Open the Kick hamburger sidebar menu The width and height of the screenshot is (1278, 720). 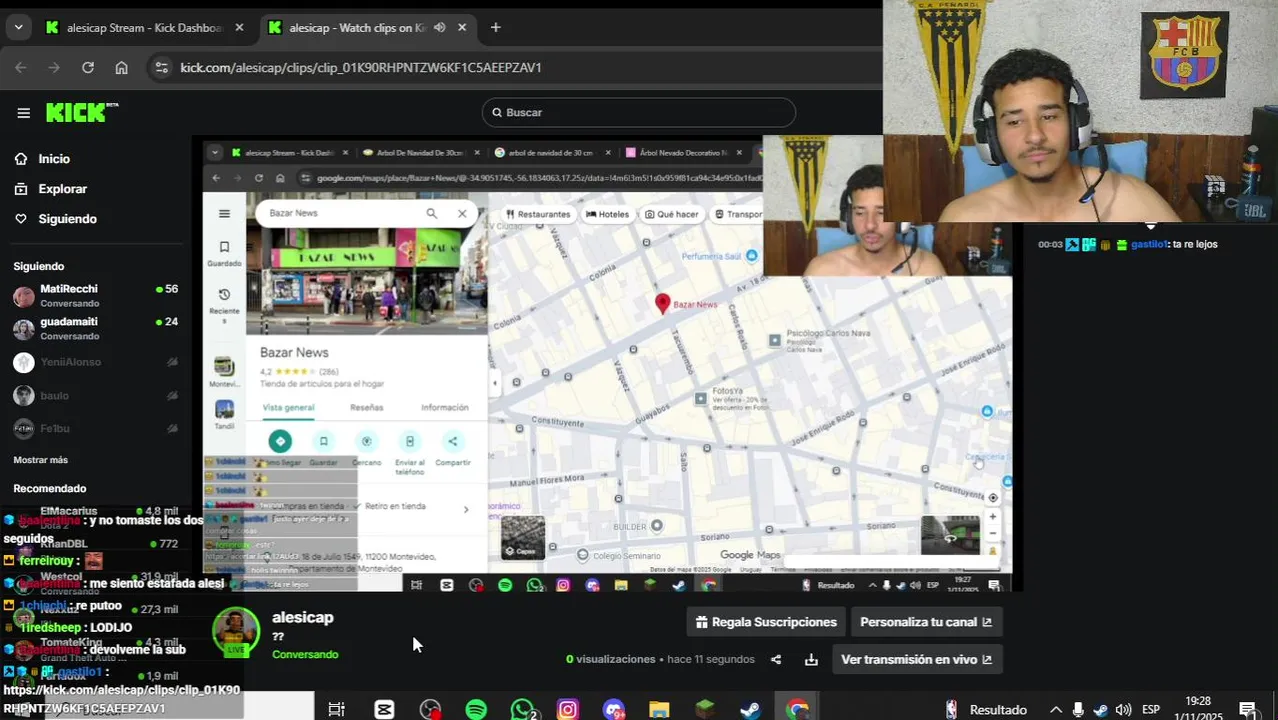(x=23, y=113)
